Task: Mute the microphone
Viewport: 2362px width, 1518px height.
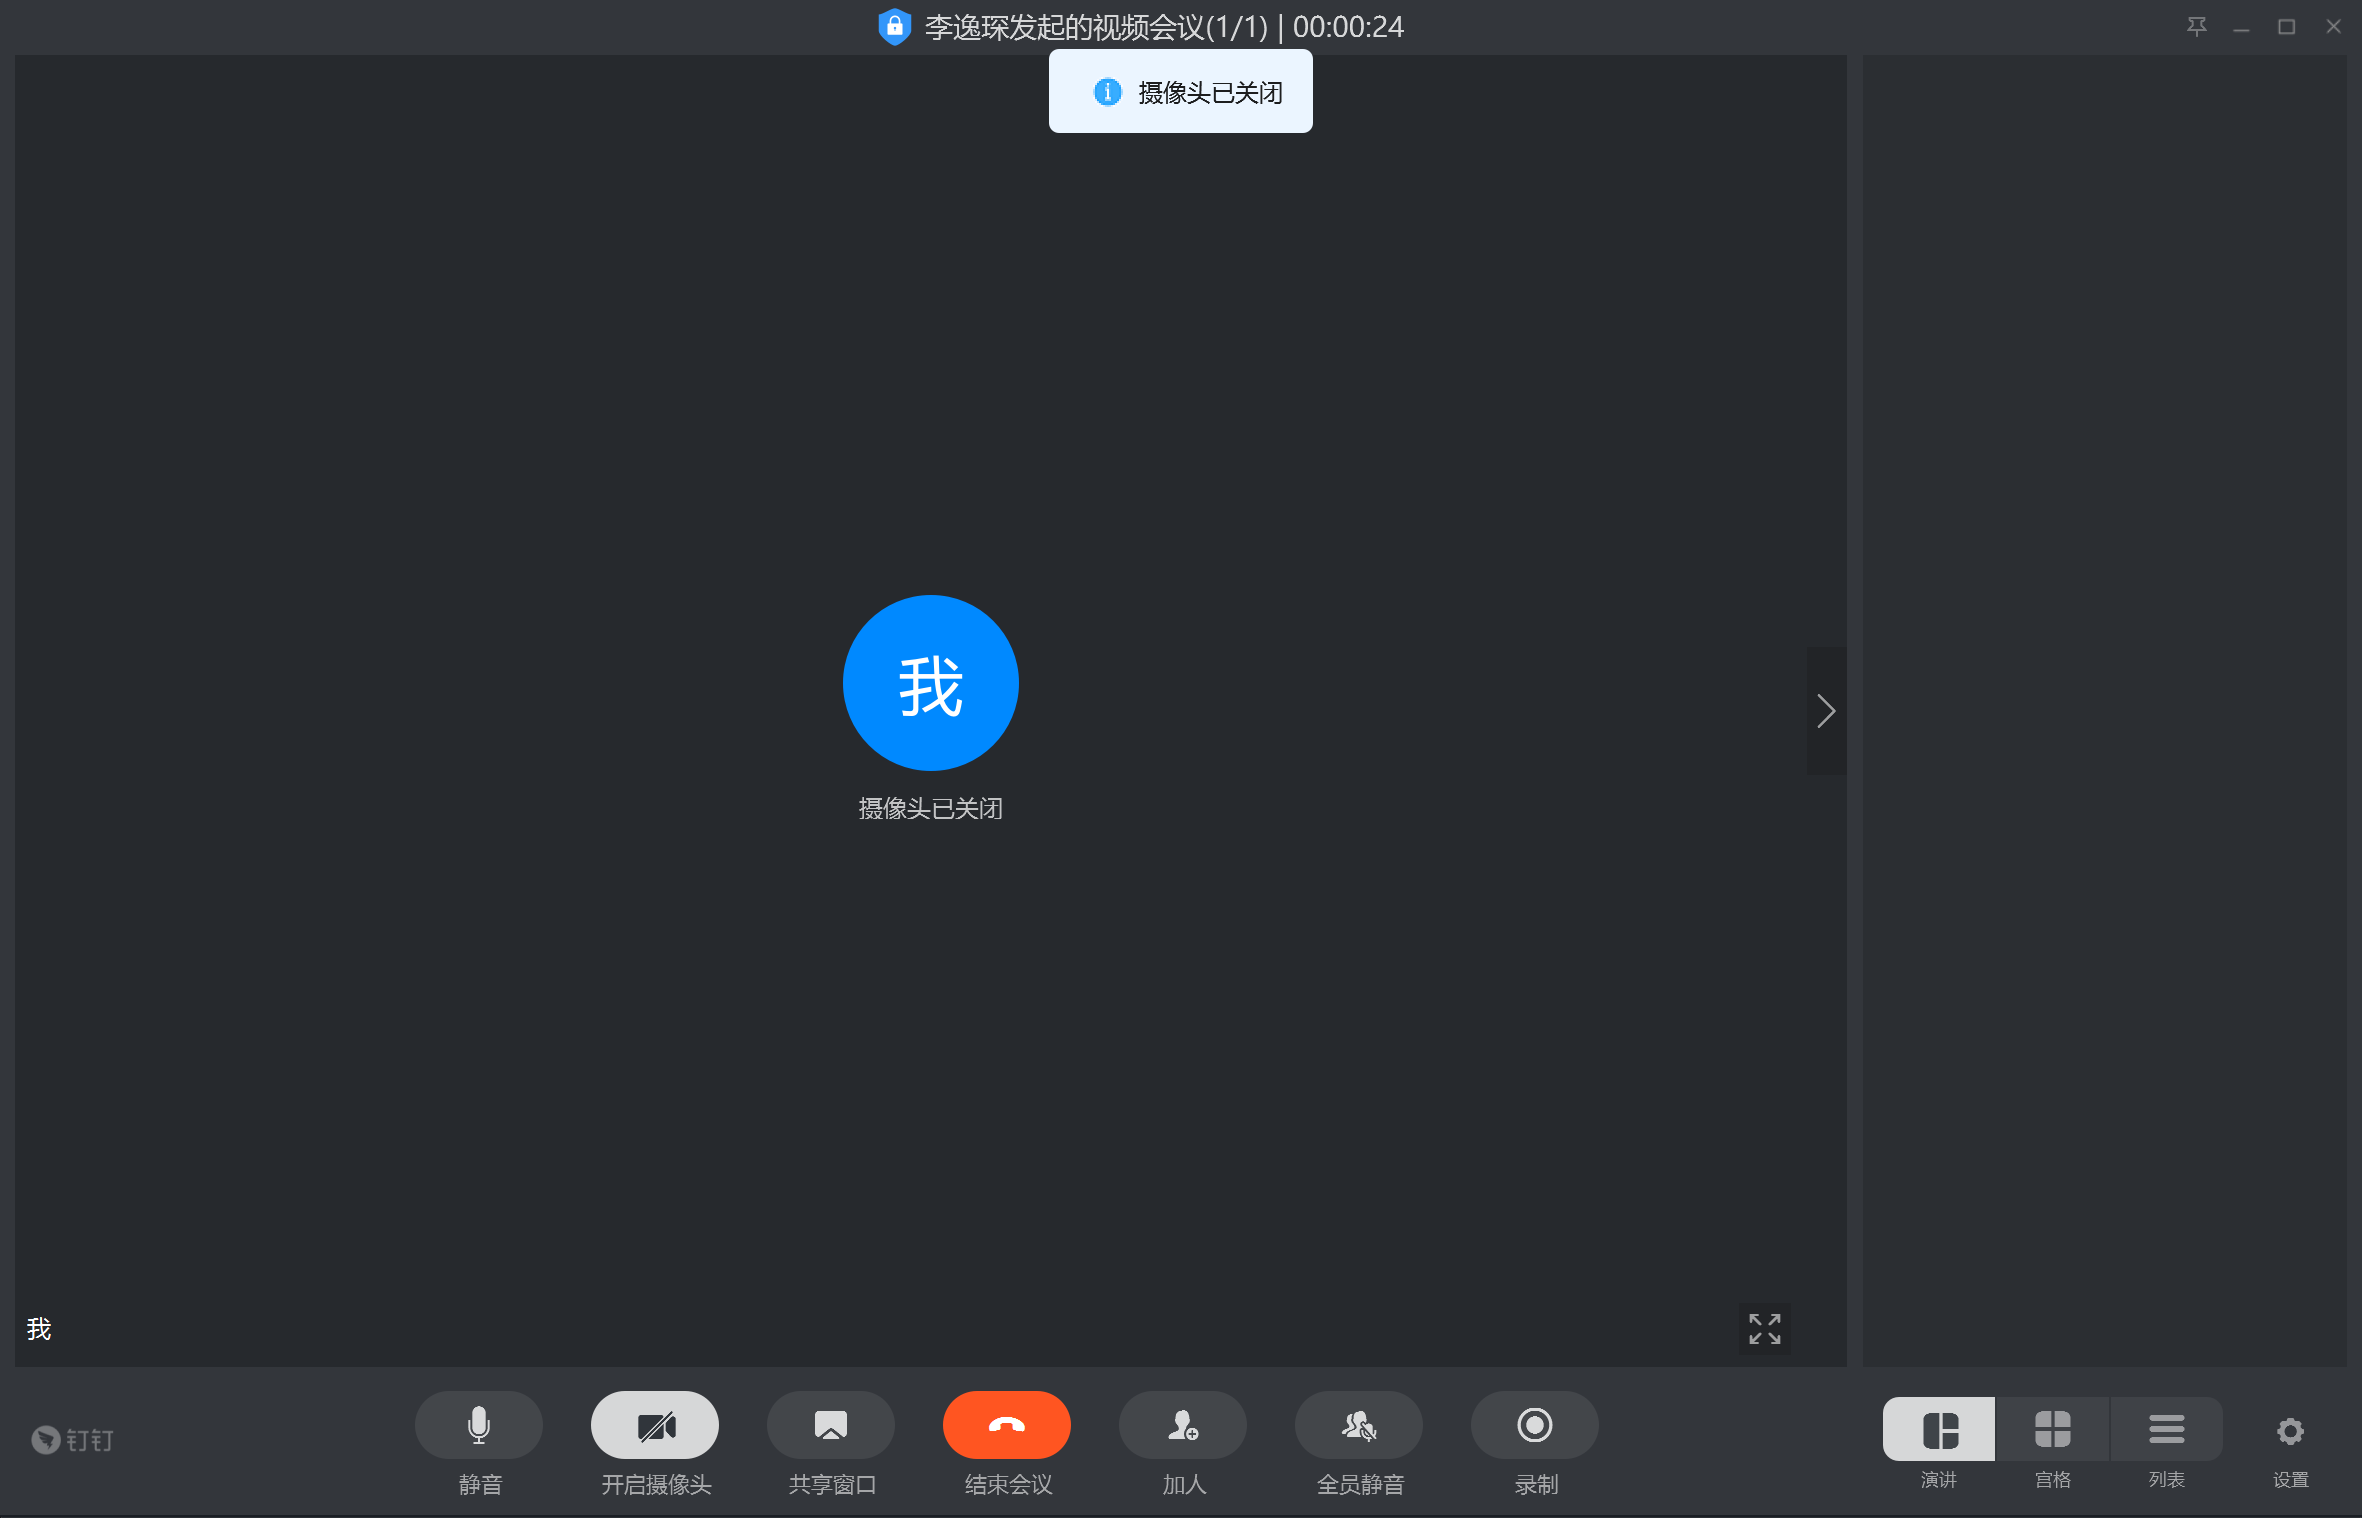Action: coord(479,1425)
